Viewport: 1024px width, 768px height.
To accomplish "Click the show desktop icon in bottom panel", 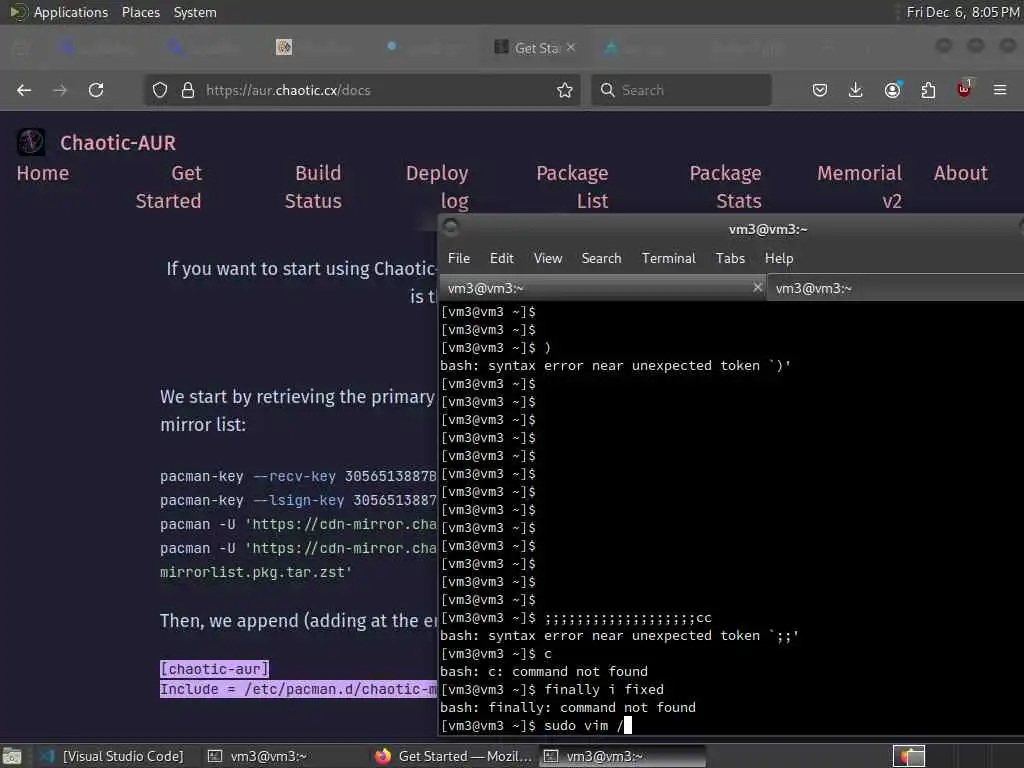I will [12, 756].
